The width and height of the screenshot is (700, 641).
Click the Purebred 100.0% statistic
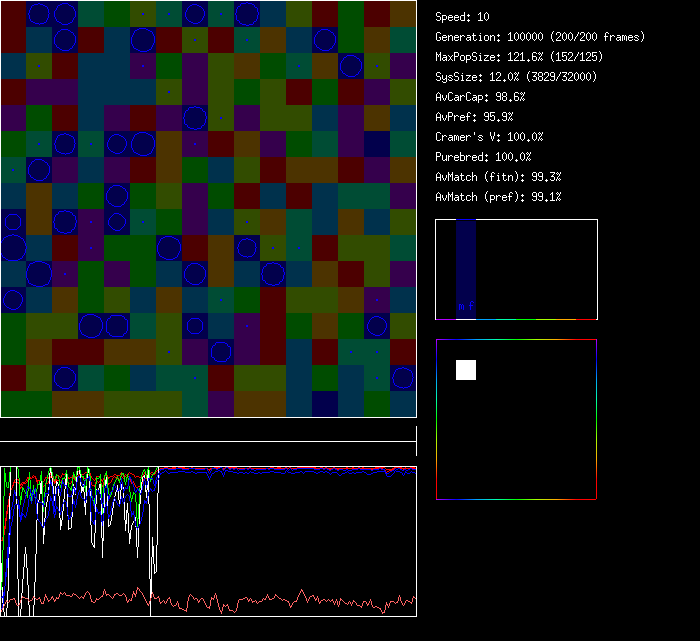coord(484,157)
